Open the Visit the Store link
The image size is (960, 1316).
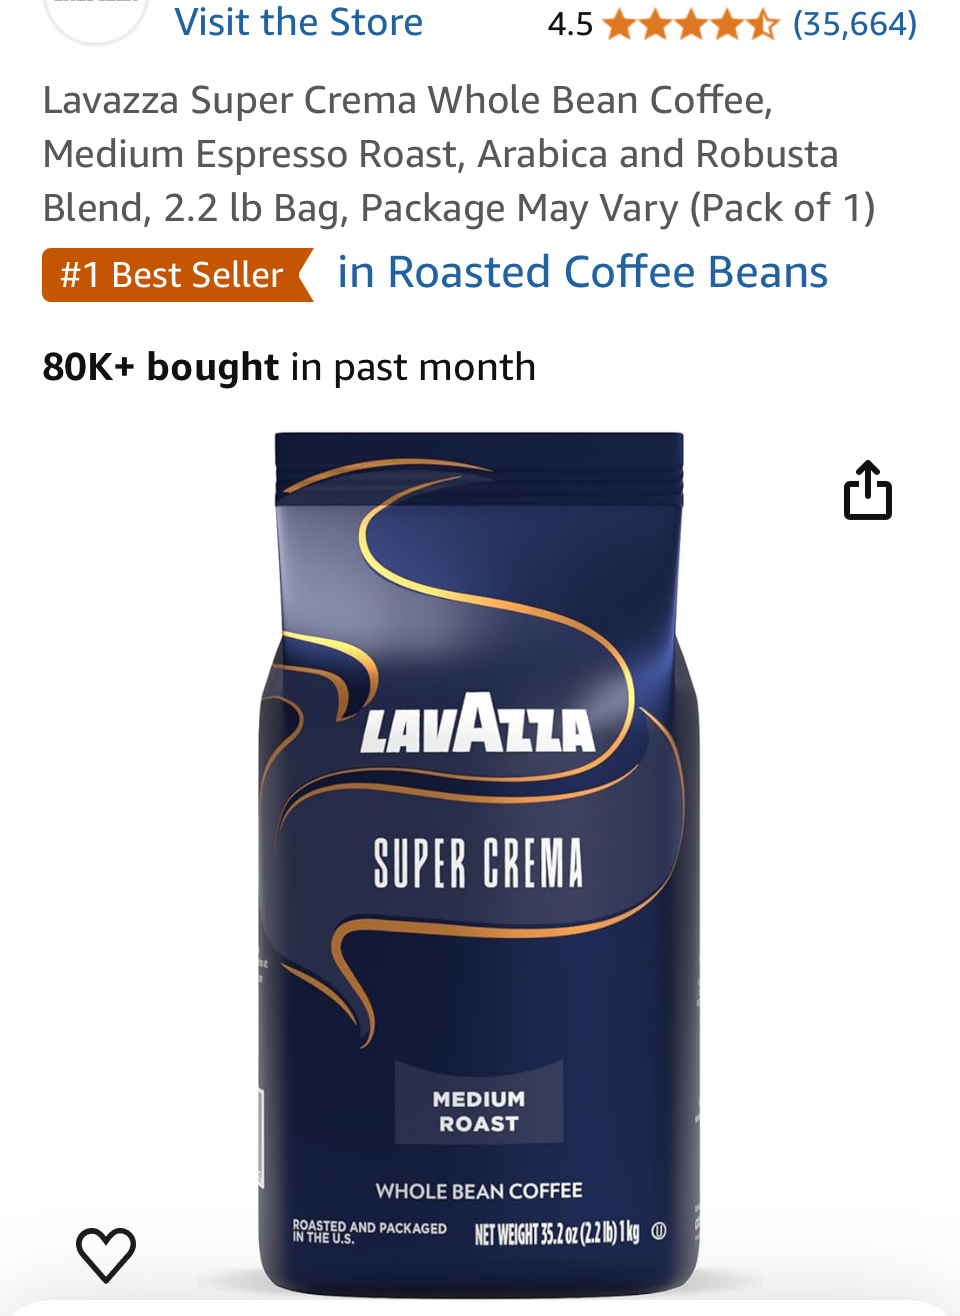[x=299, y=22]
